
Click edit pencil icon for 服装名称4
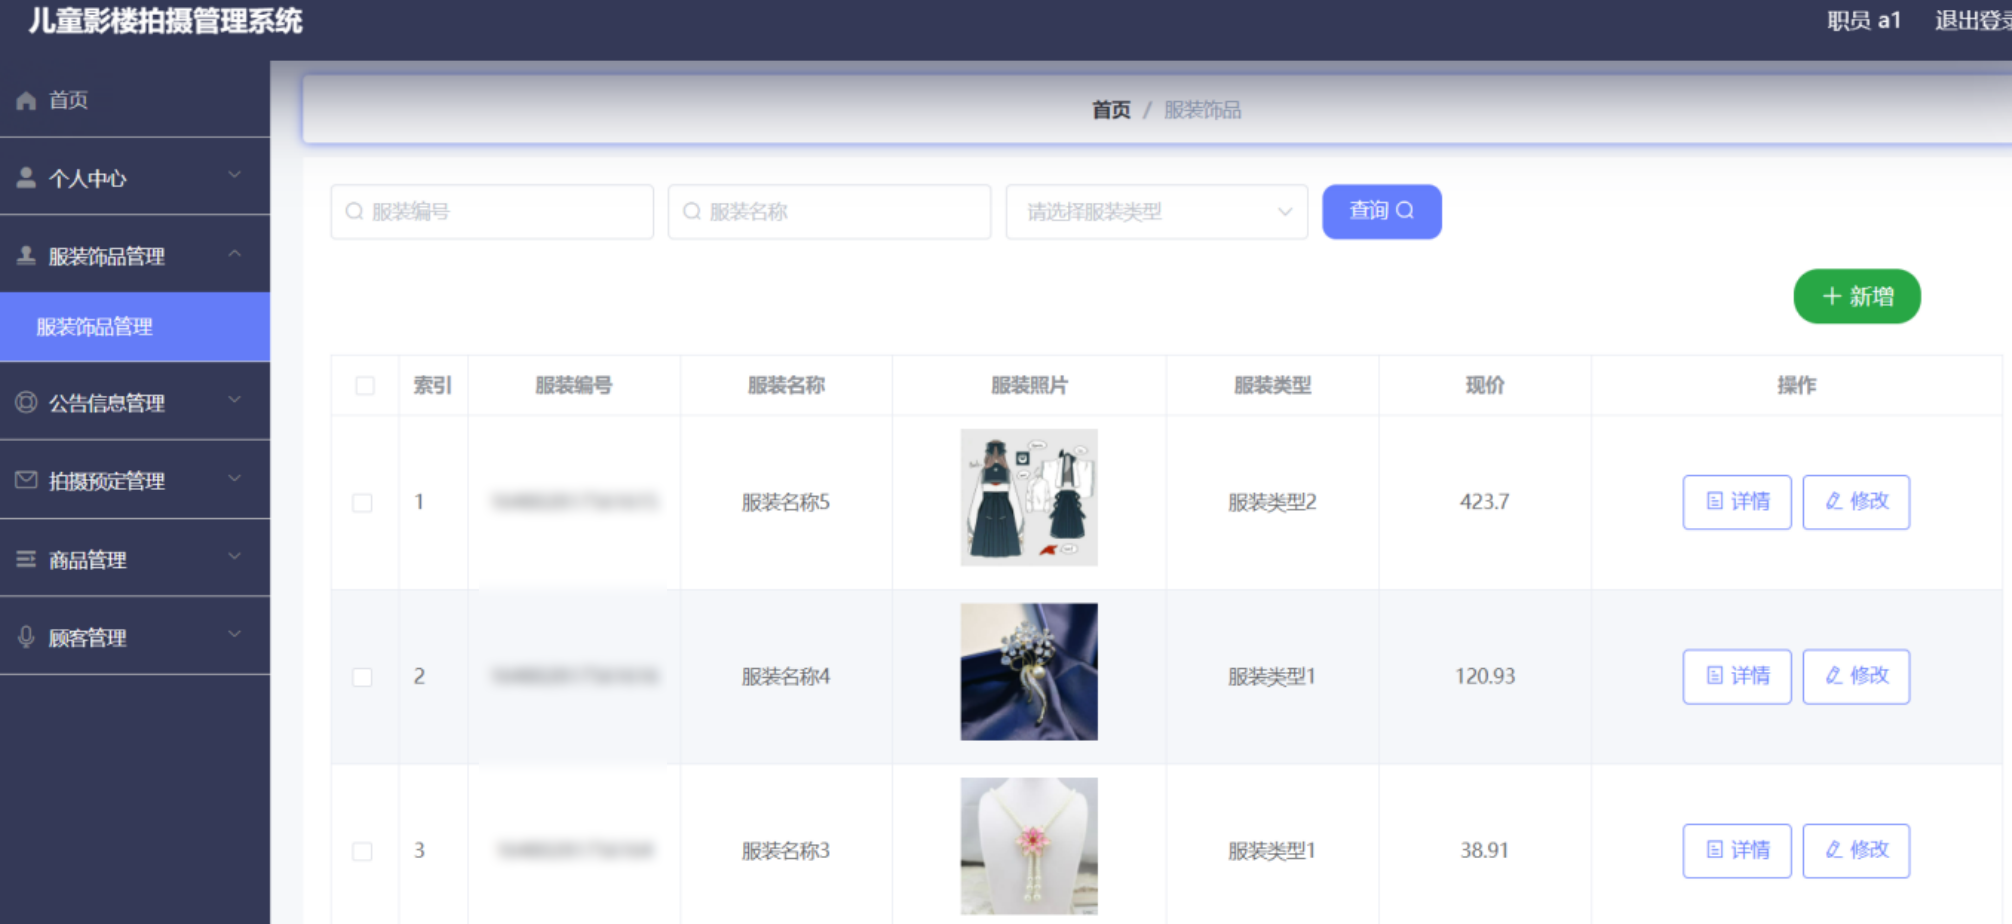[x=1834, y=675]
